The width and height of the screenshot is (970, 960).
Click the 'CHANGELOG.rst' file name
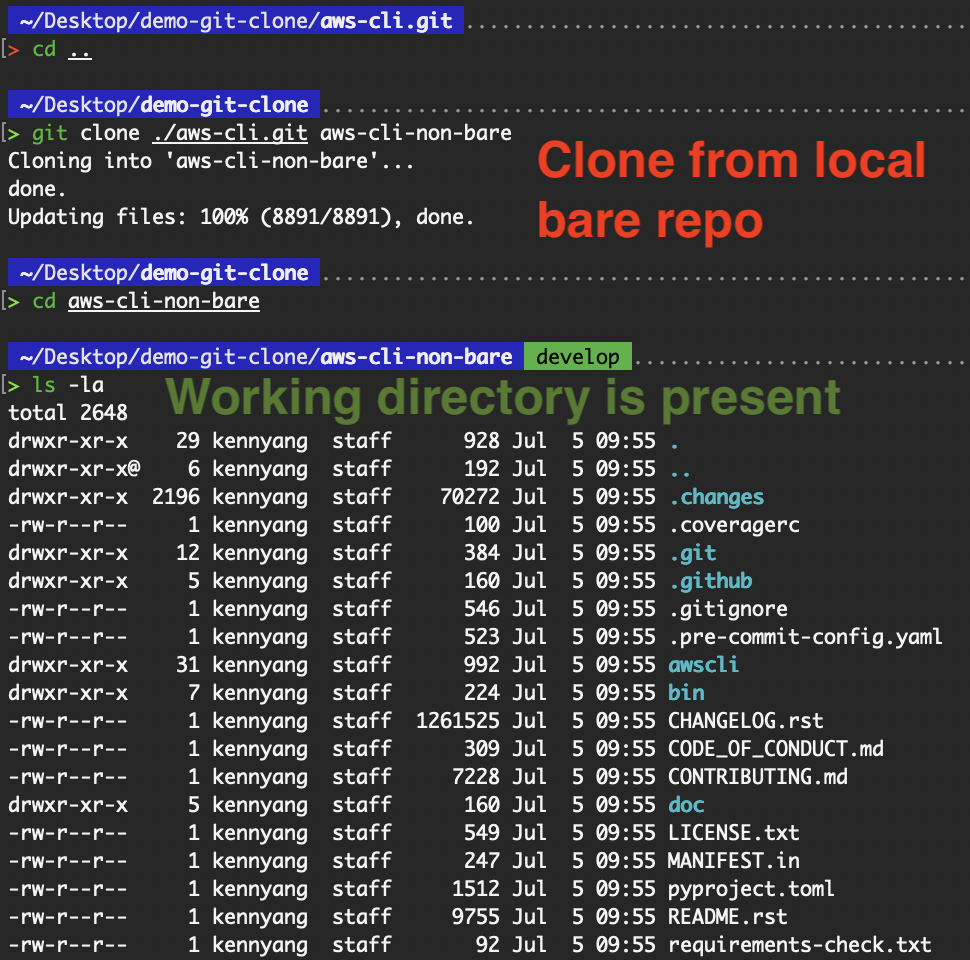(x=745, y=721)
